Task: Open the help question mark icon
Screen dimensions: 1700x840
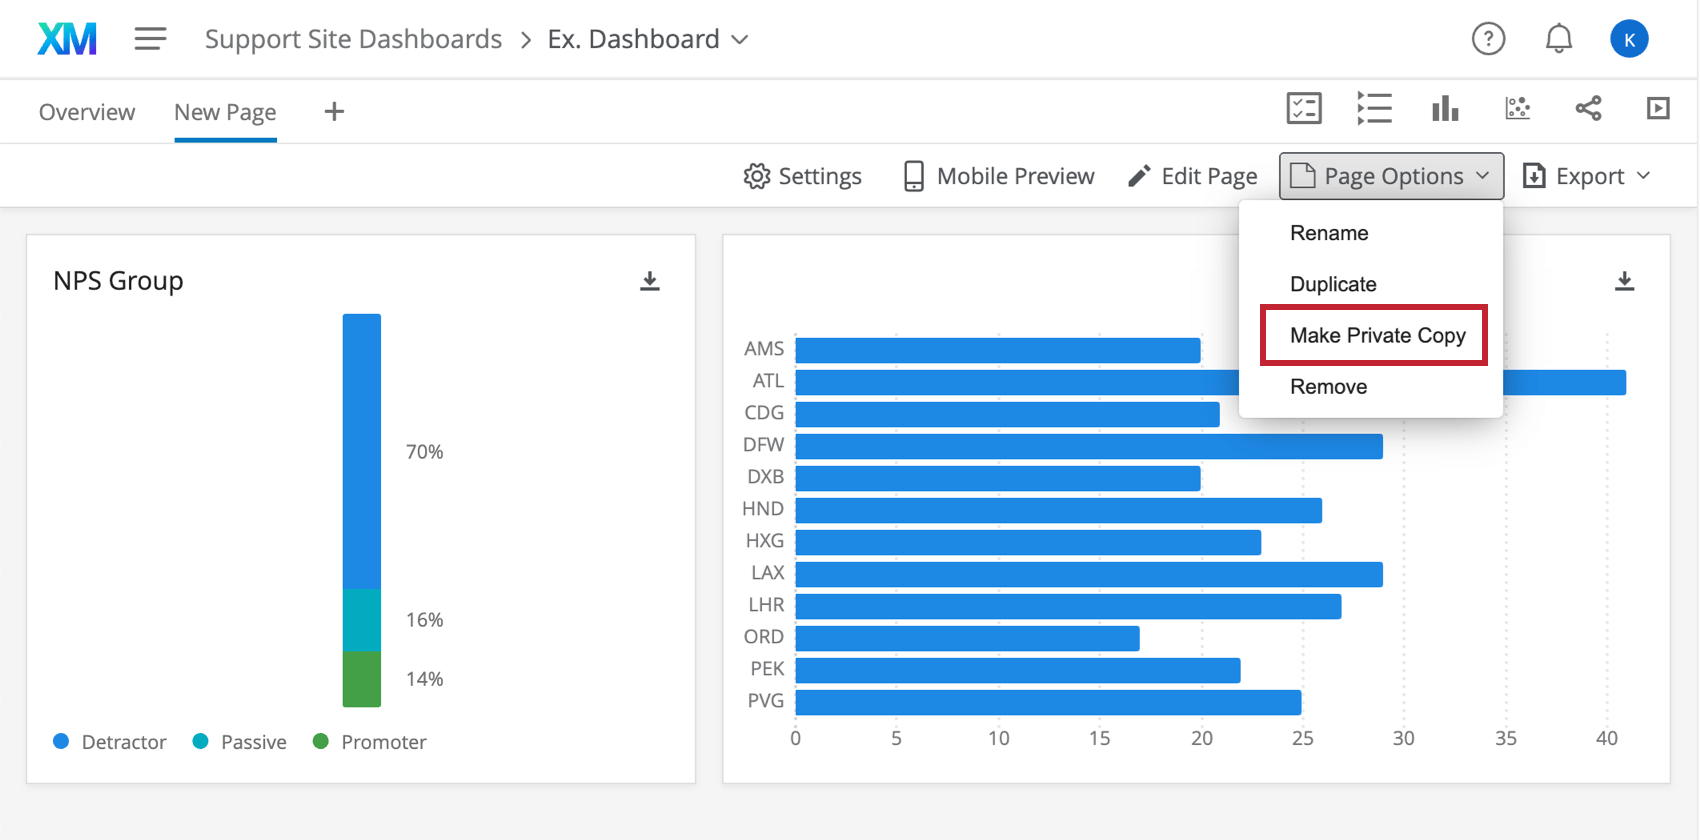Action: 1488,39
